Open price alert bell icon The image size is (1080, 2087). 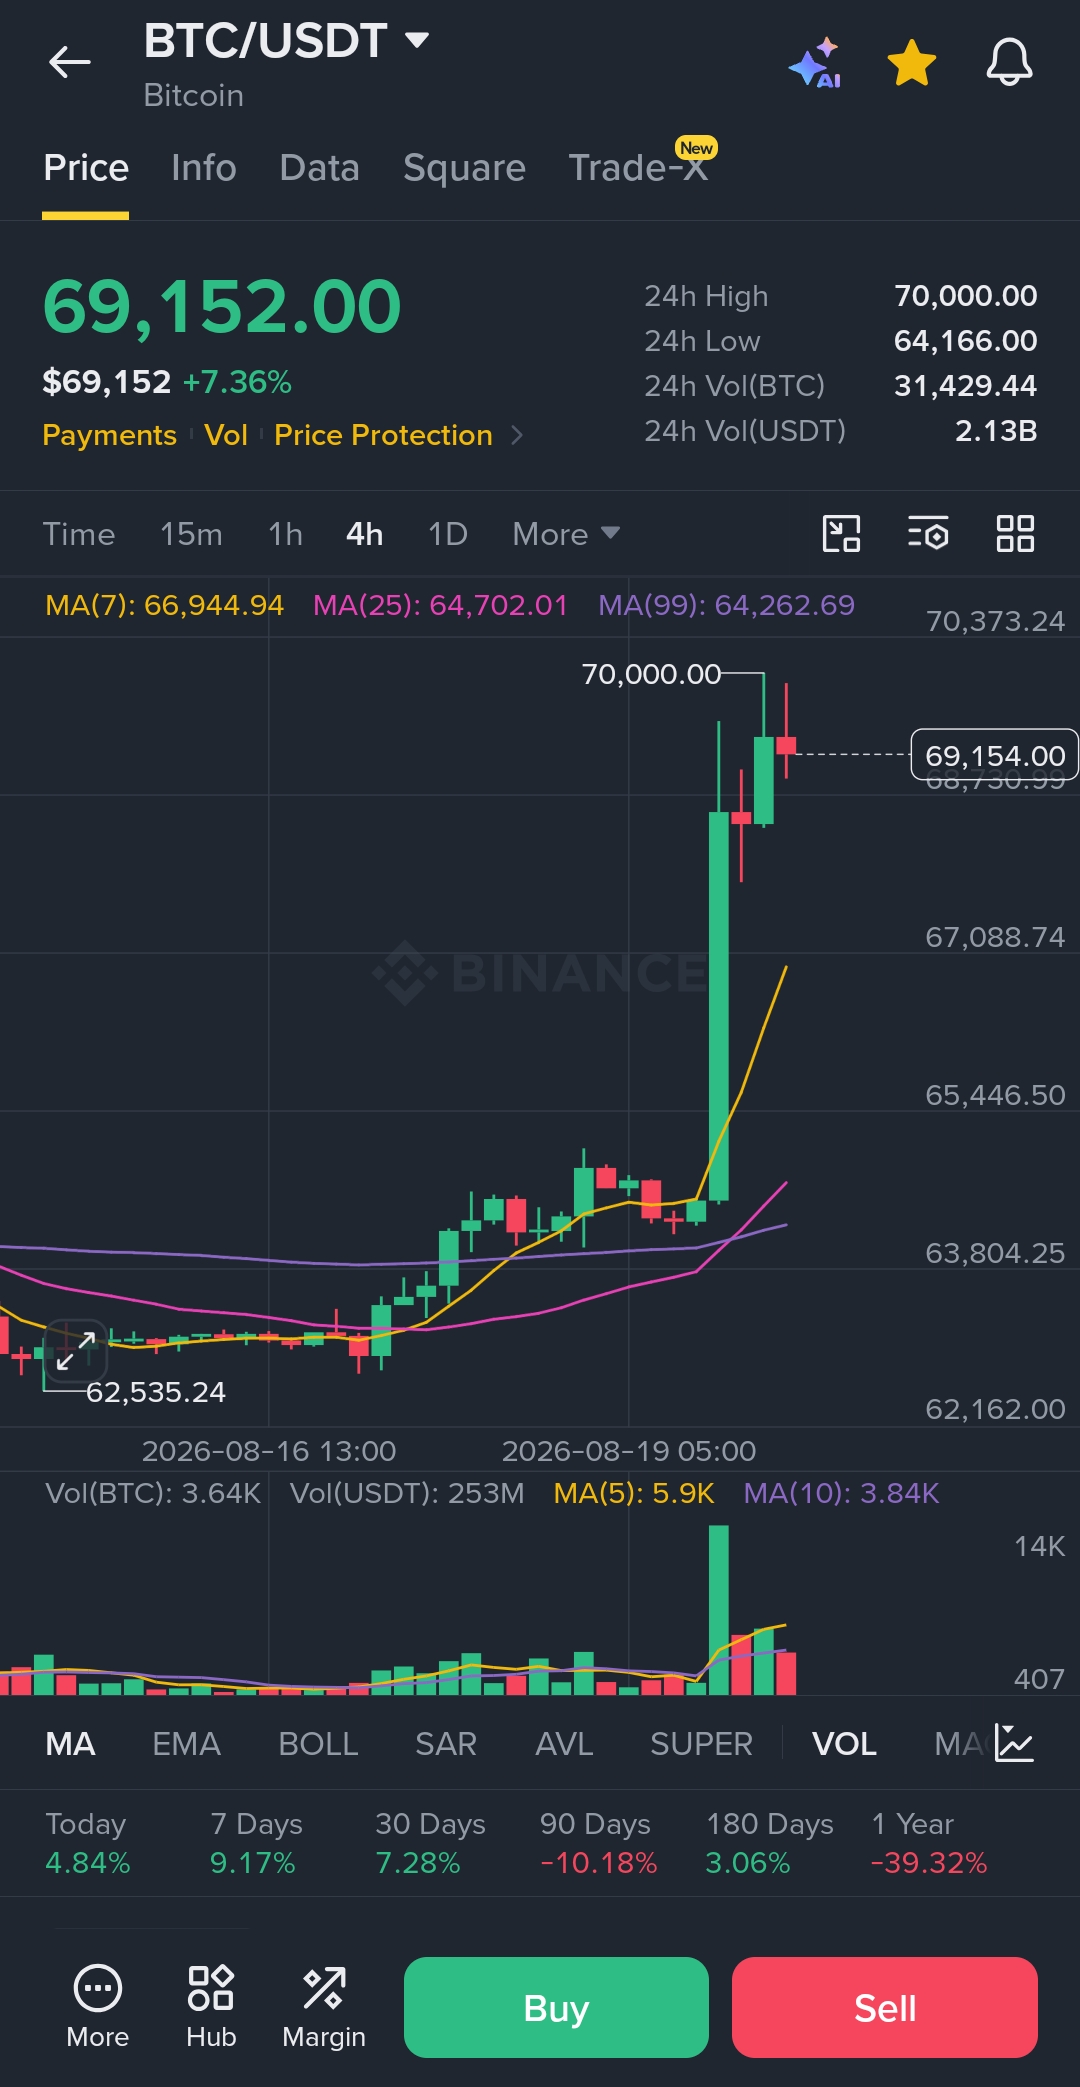click(x=1009, y=62)
